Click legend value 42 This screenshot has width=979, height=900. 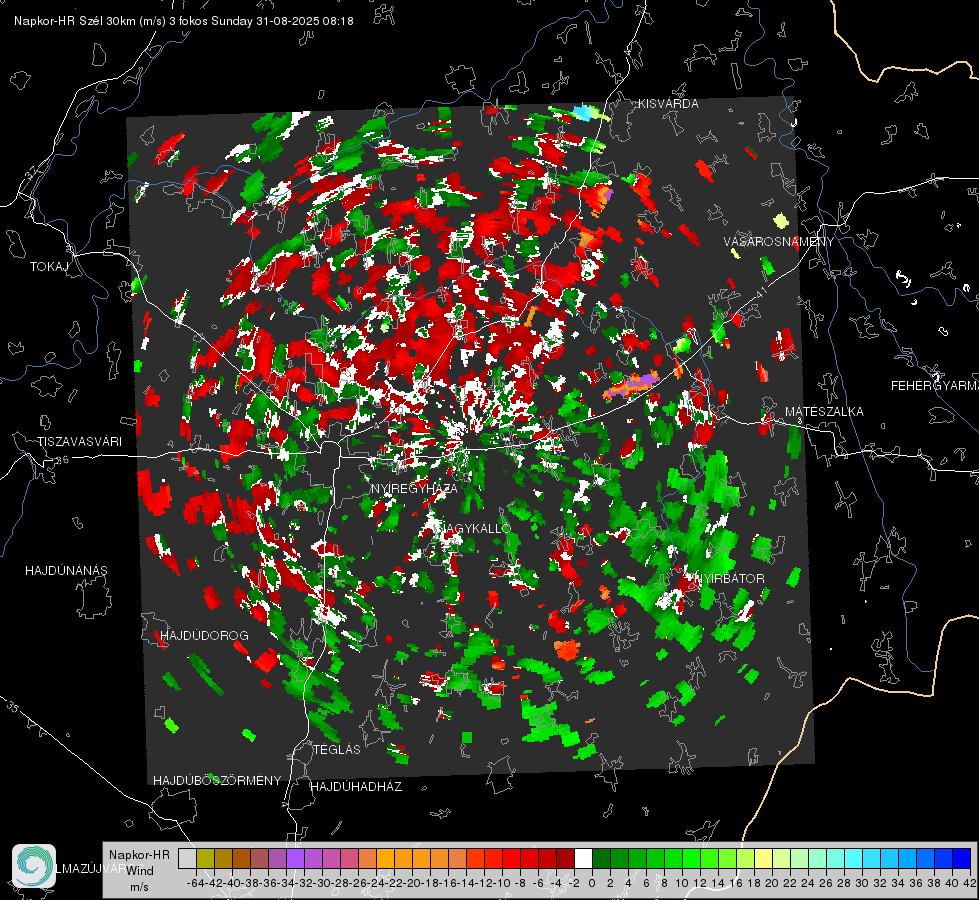click(x=970, y=883)
